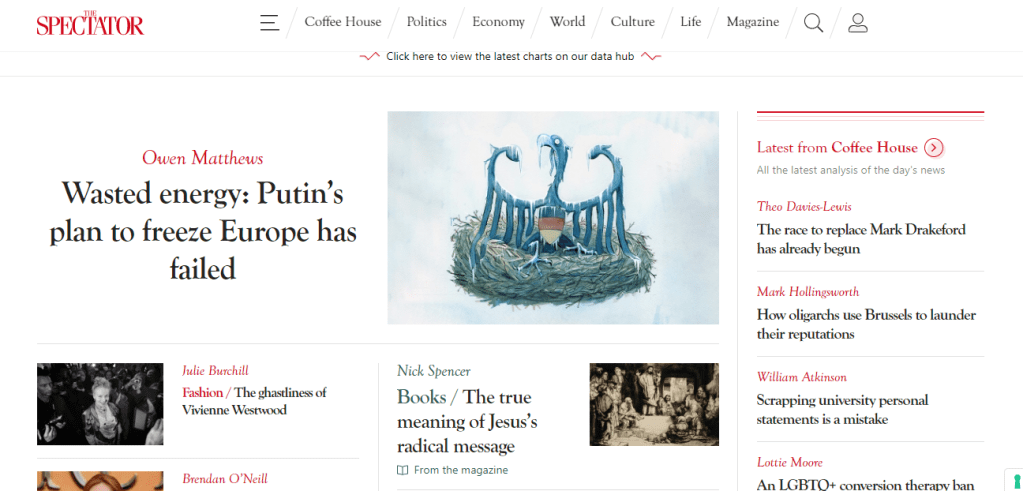
Task: Click the search magnifier icon
Action: click(x=813, y=23)
